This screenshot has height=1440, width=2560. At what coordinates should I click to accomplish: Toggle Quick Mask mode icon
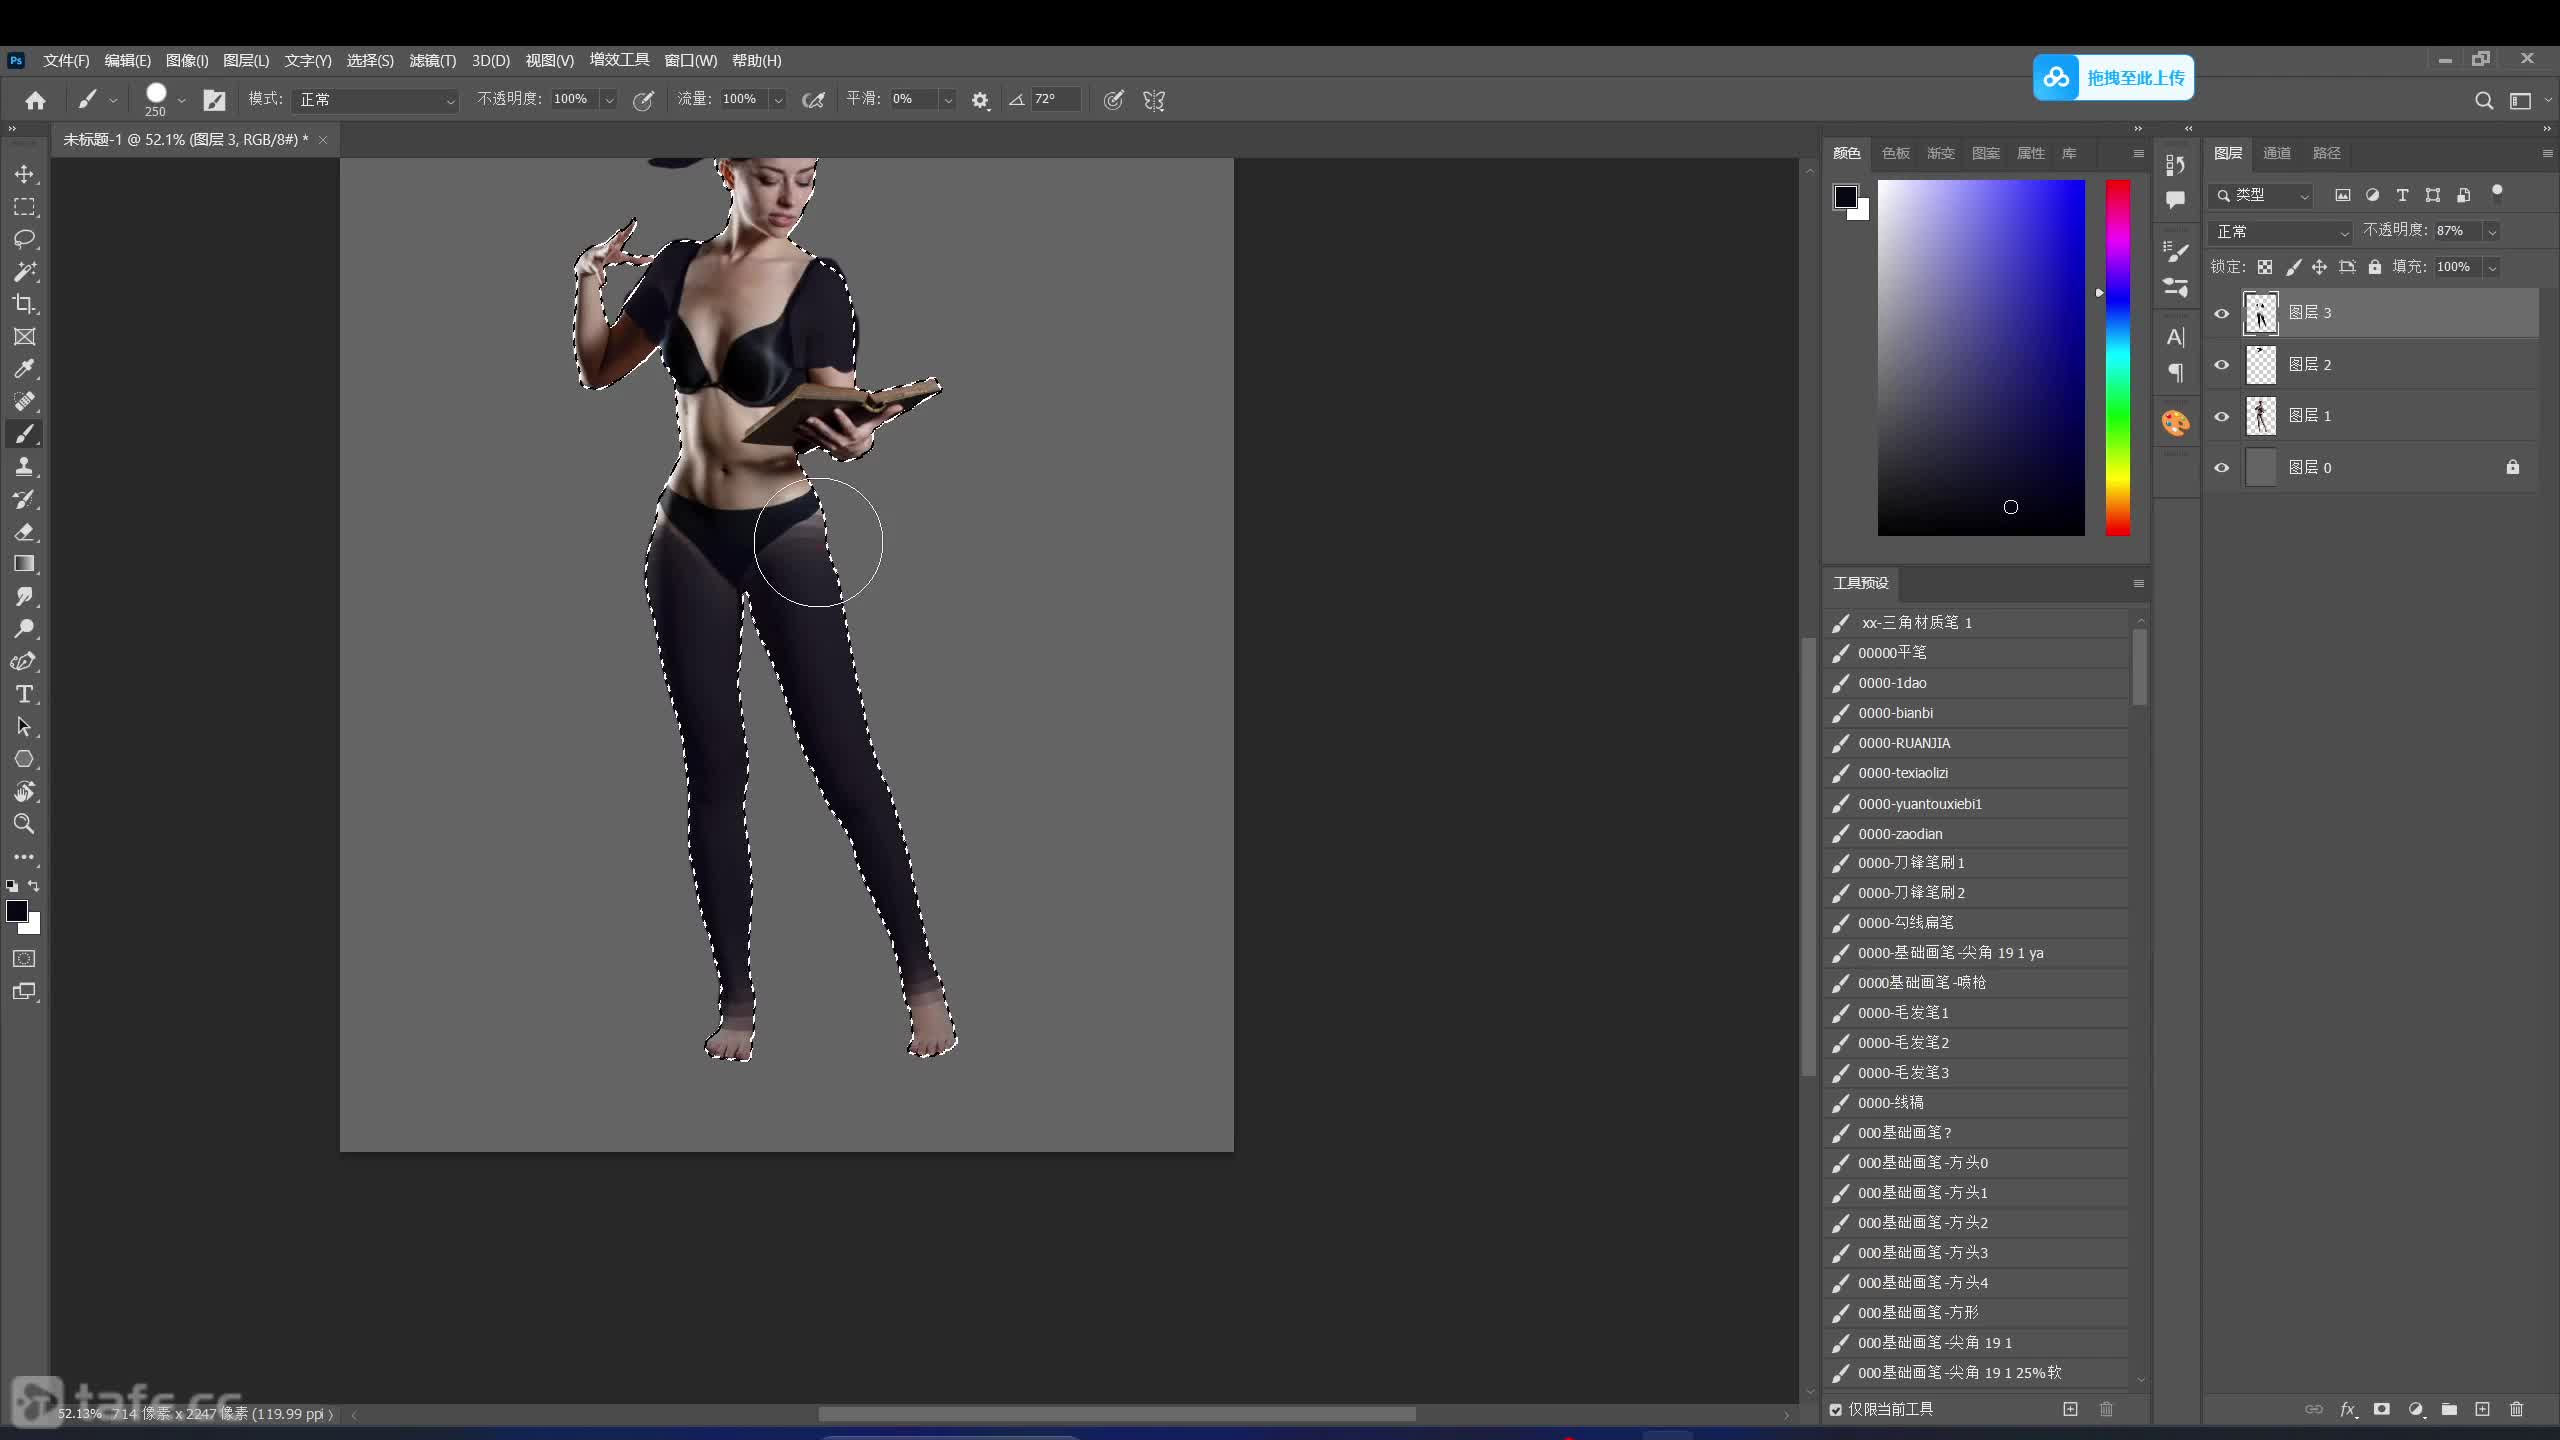24,959
